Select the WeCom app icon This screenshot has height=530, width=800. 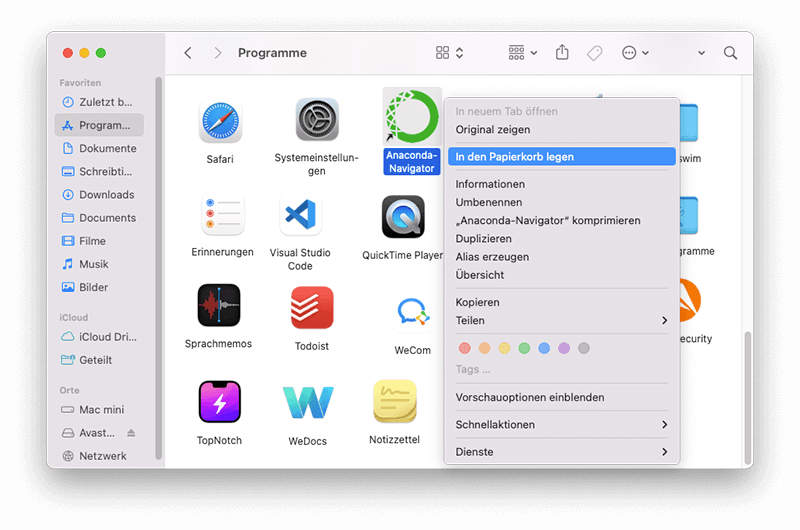[412, 311]
